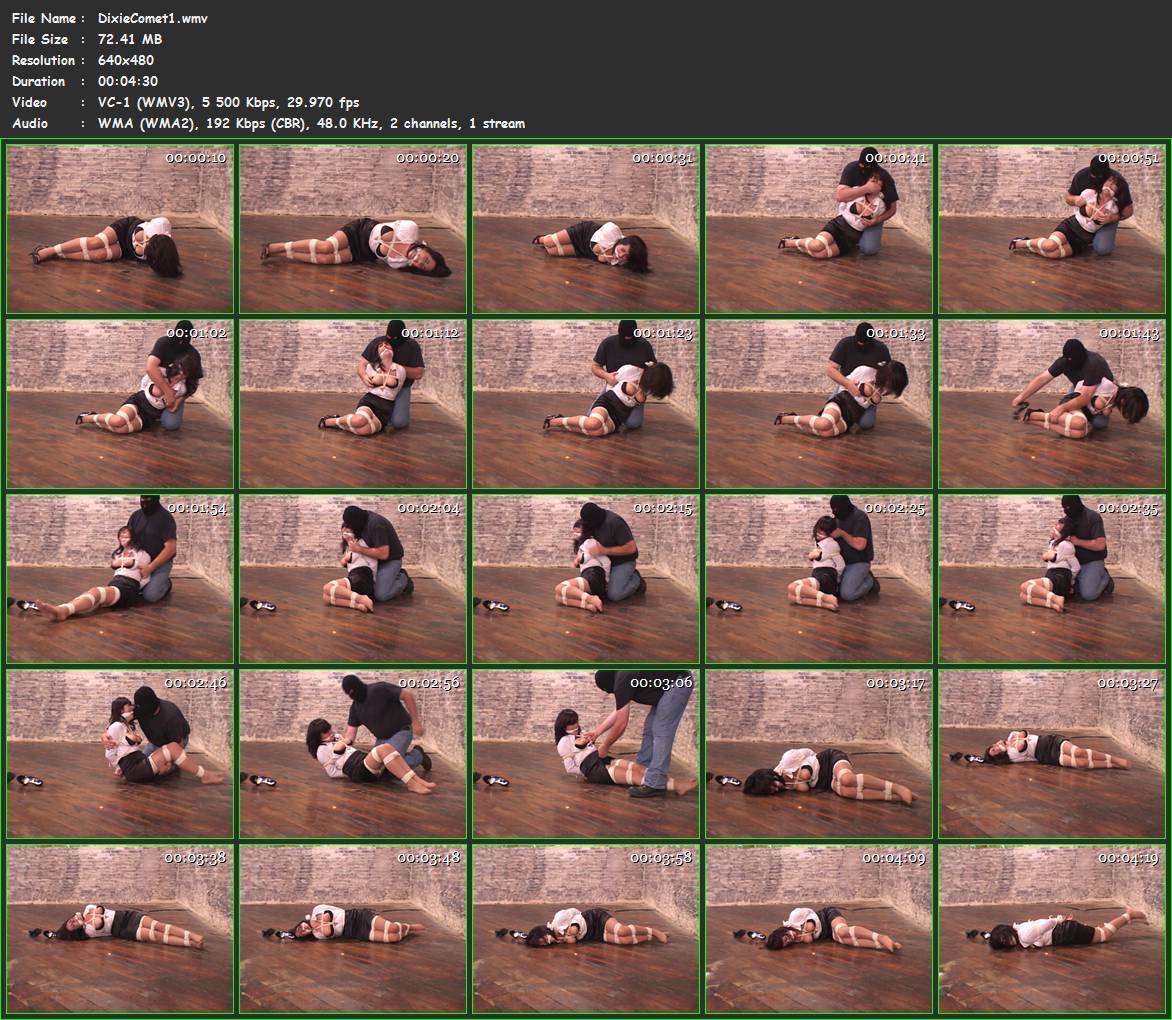Select the thumbnail marked 00:00:31

coord(586,229)
